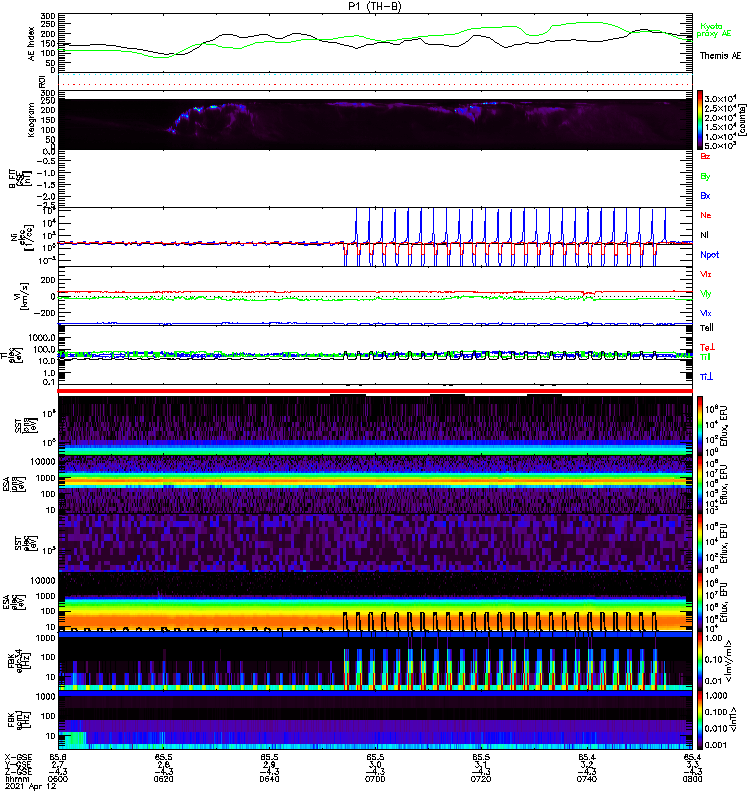The image size is (750, 800).
Task: Click inside the AE Index line plot
Action: click(375, 43)
